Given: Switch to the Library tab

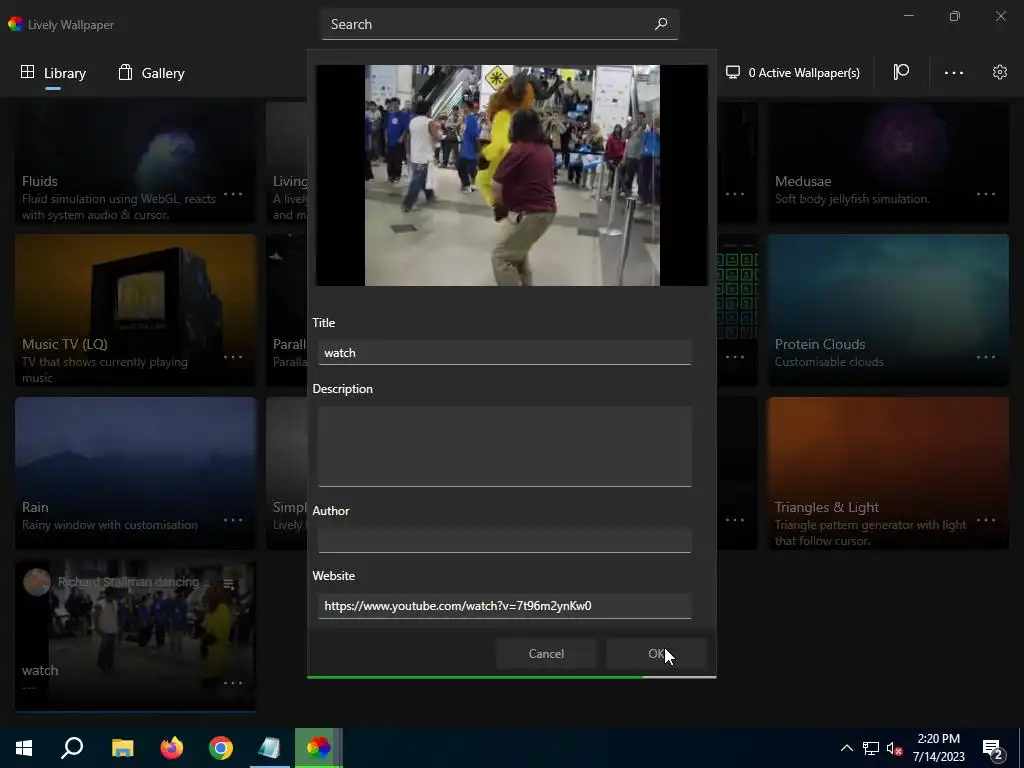Looking at the screenshot, I should pos(54,72).
